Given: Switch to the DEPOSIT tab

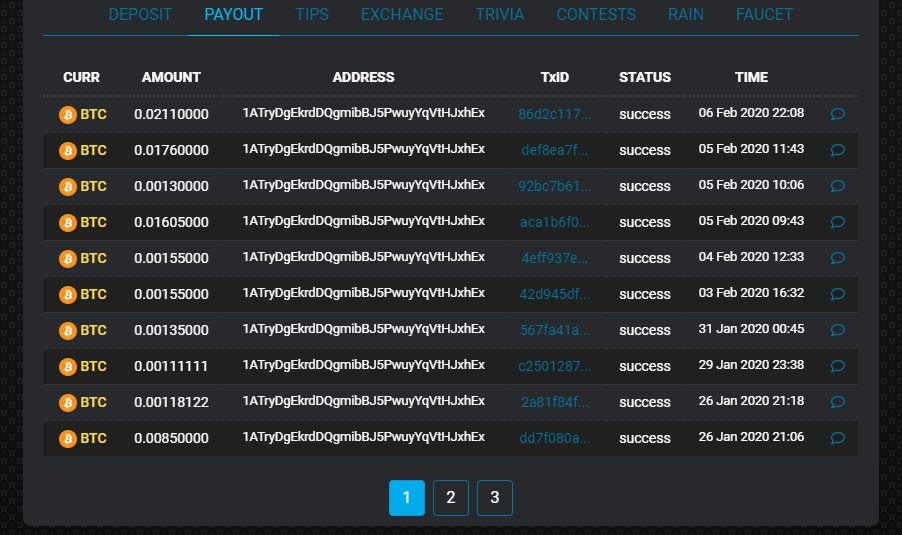Looking at the screenshot, I should [x=140, y=15].
